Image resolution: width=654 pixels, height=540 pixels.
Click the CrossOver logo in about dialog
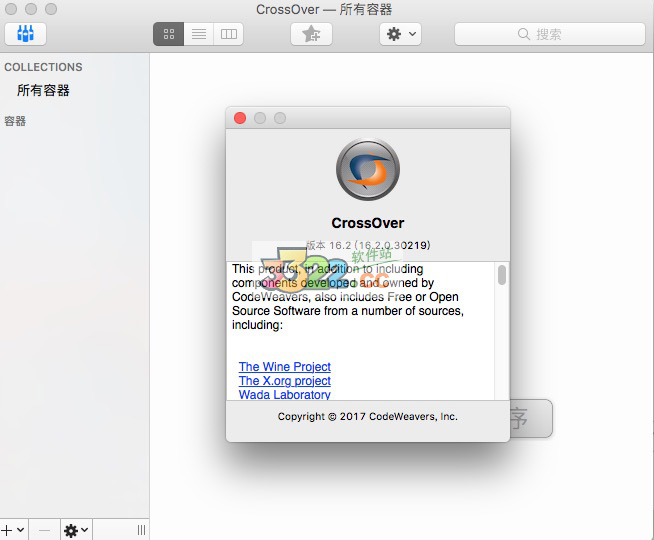[x=368, y=169]
